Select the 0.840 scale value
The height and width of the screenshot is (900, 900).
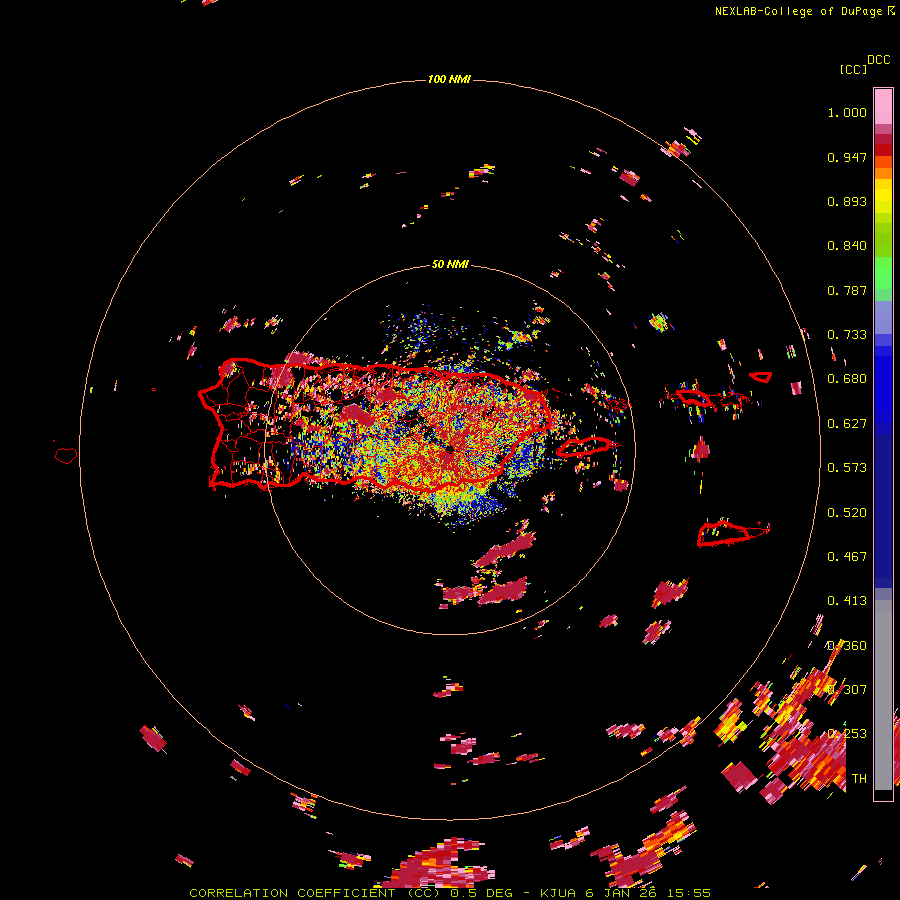click(x=847, y=246)
